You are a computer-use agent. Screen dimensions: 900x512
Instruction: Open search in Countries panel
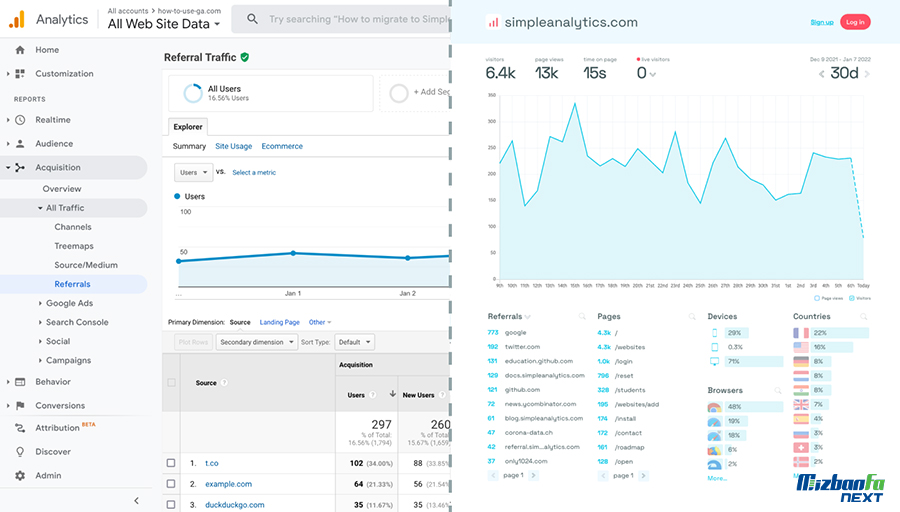(x=863, y=316)
